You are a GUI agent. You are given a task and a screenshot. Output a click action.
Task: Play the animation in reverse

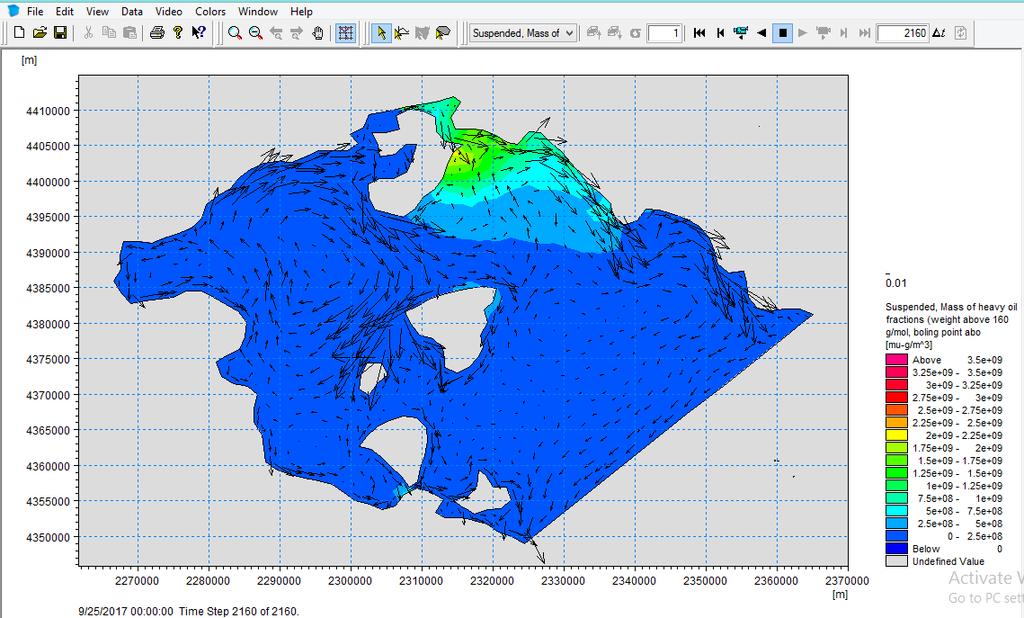tap(761, 33)
